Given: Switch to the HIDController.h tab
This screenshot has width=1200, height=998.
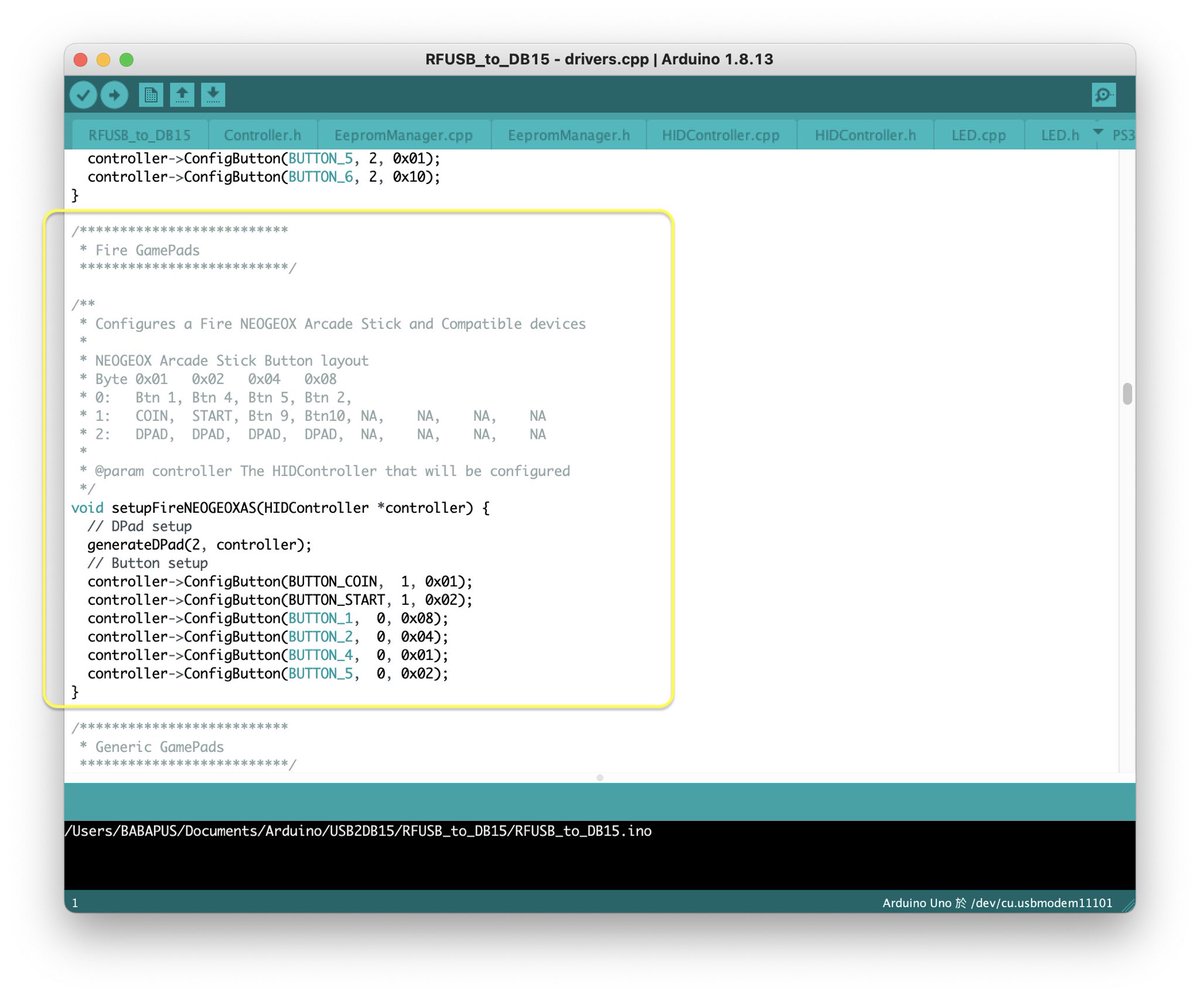Looking at the screenshot, I should tap(865, 135).
